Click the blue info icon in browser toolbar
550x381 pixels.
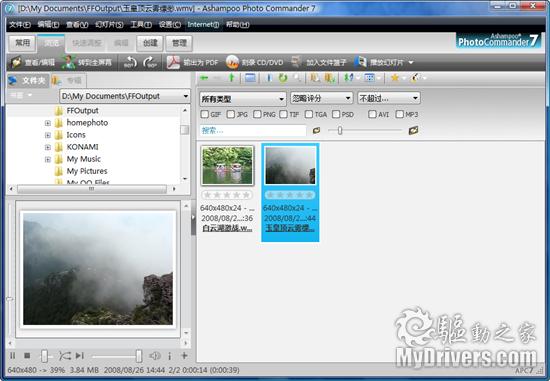coord(269,78)
